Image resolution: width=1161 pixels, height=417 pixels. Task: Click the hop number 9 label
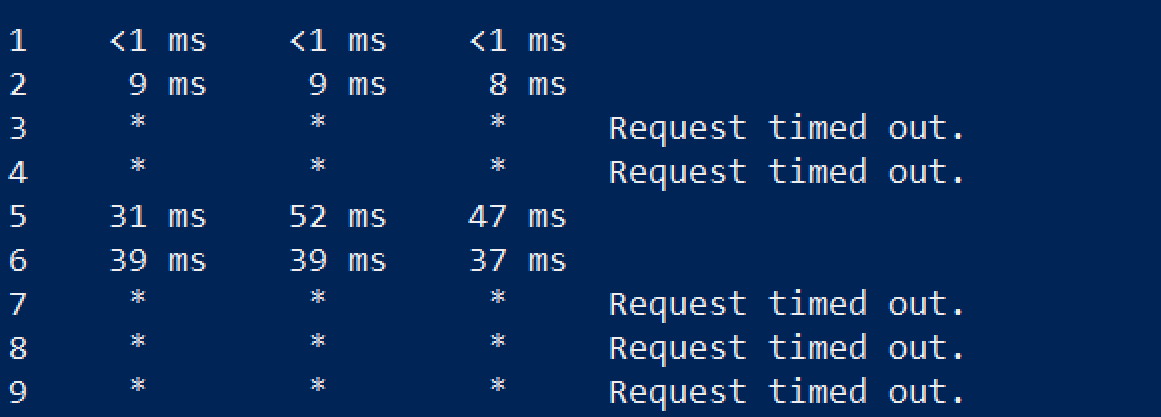(17, 393)
